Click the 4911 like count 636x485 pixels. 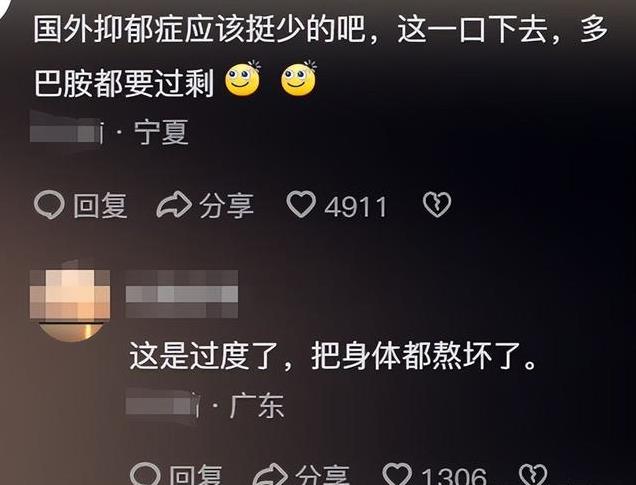tap(356, 207)
